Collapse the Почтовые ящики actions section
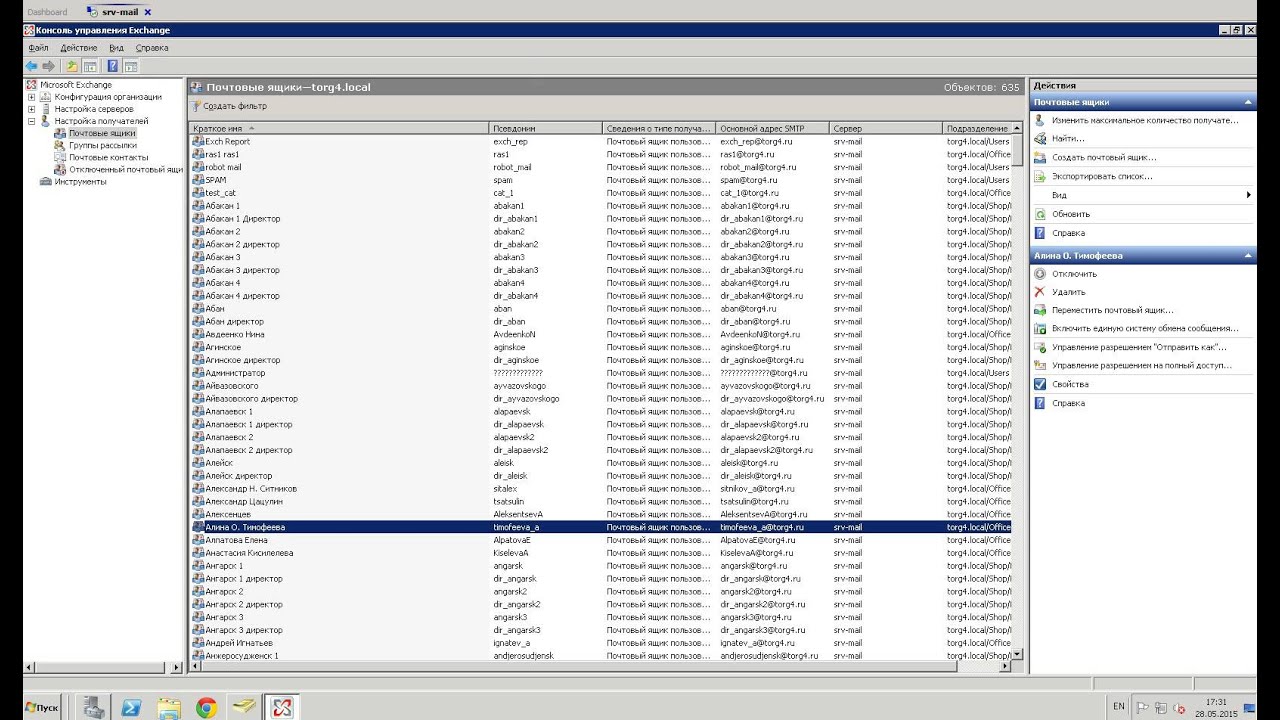This screenshot has width=1280, height=720. pyautogui.click(x=1248, y=102)
